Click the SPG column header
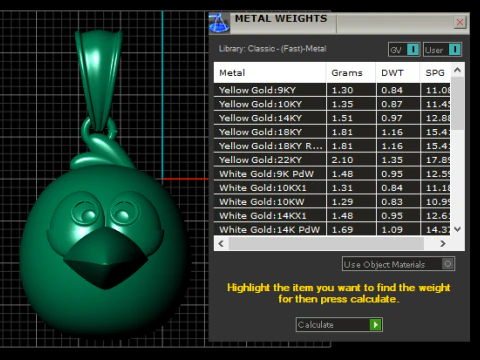 tap(435, 73)
